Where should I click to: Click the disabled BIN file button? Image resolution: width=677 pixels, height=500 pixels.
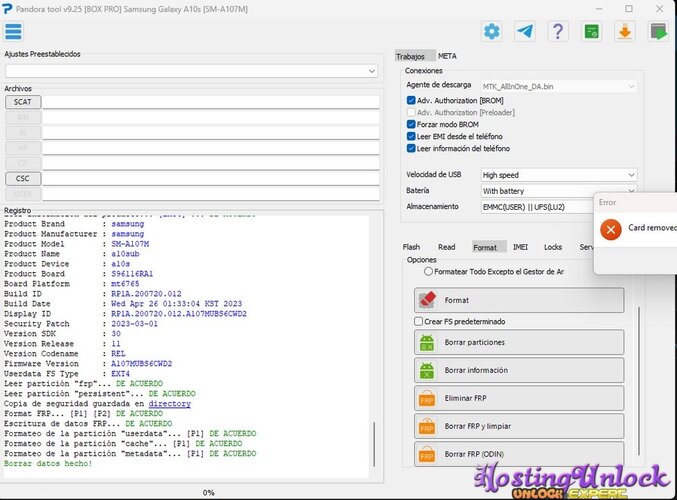tap(23, 117)
